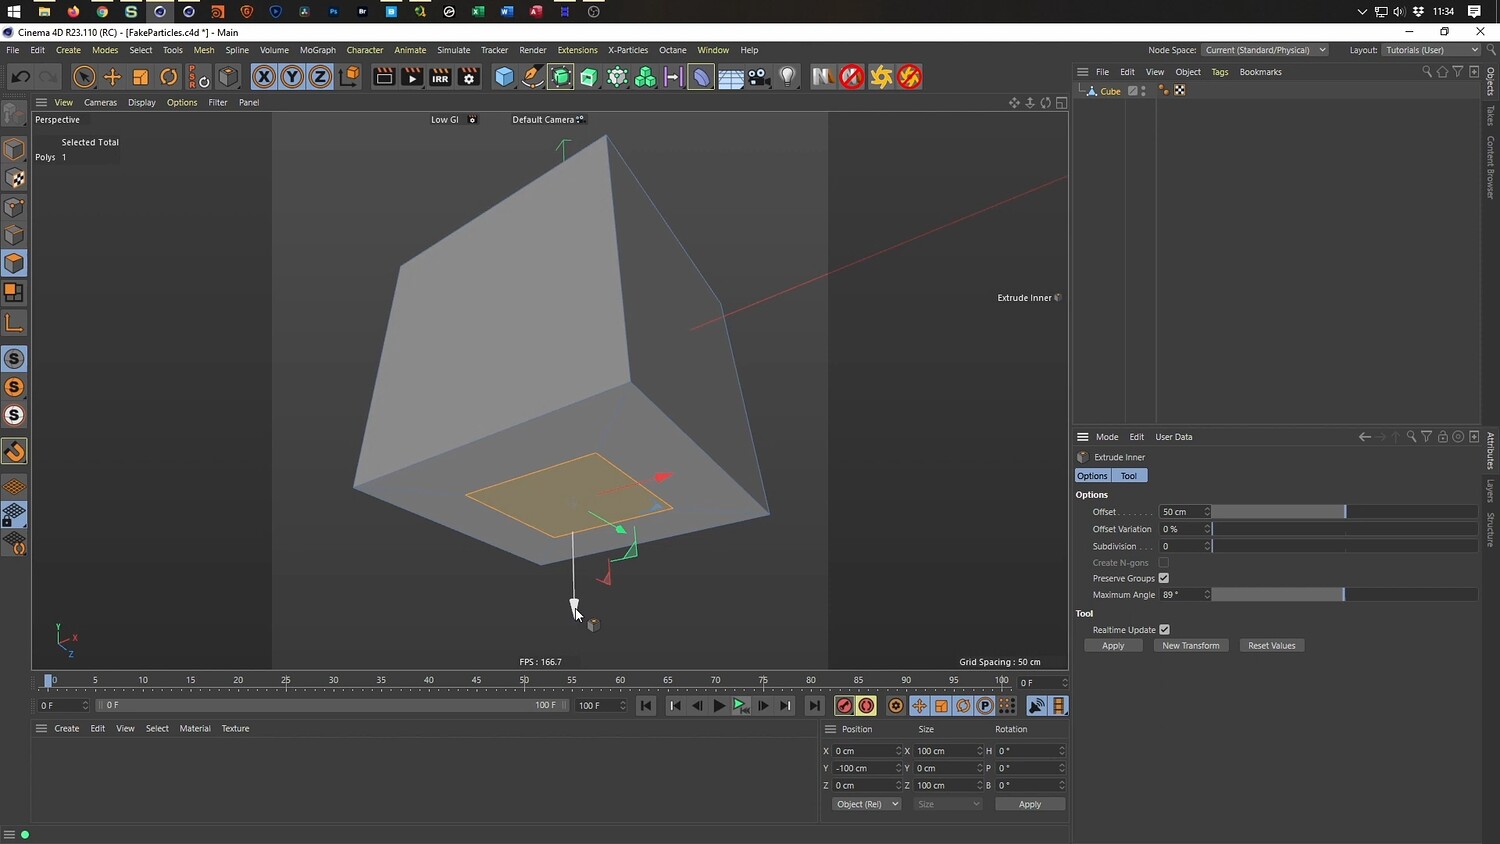
Task: Add a Camera object from toolbar
Action: [759, 77]
